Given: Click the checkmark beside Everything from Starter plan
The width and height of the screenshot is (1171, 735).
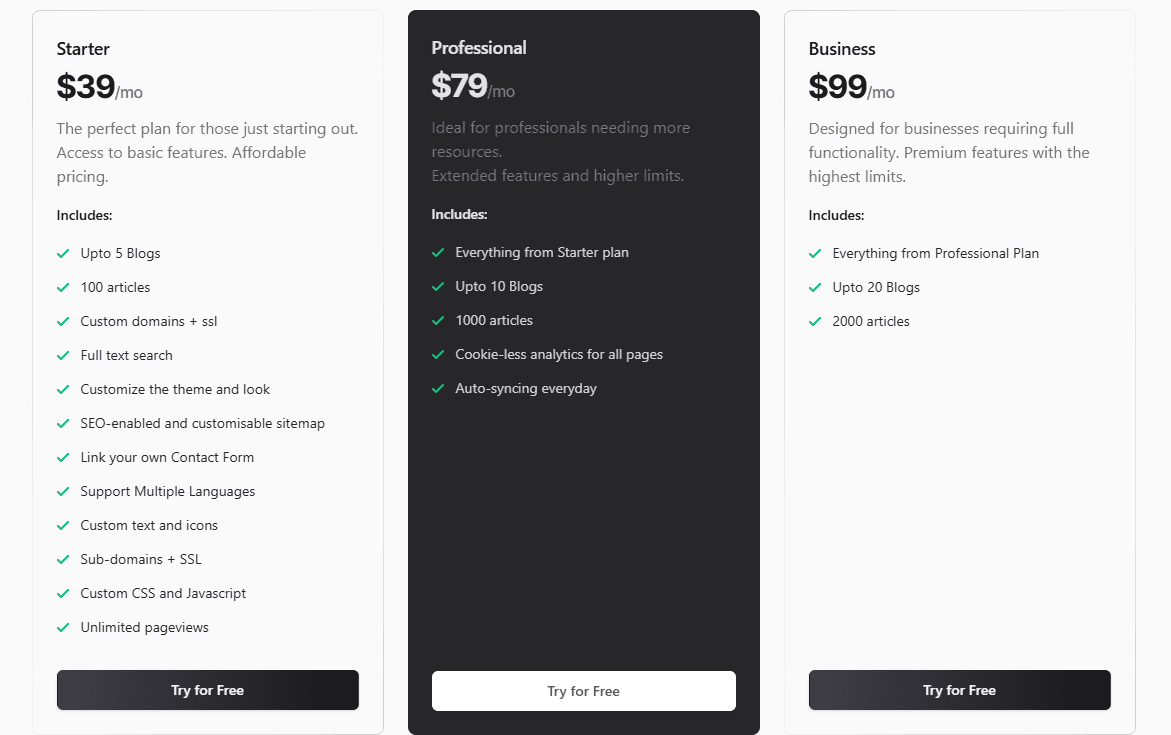Looking at the screenshot, I should click(x=439, y=253).
